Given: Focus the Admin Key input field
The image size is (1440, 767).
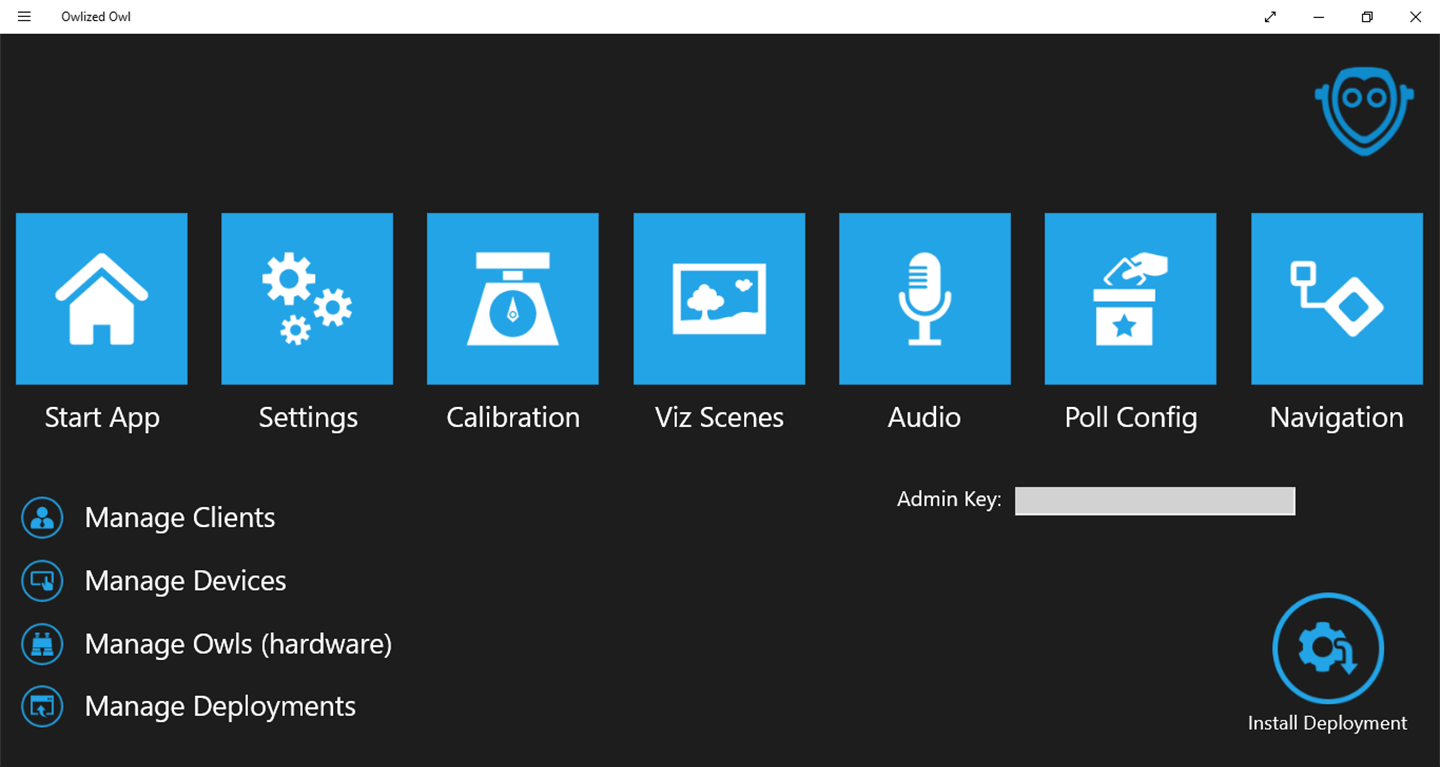Looking at the screenshot, I should click(1155, 501).
